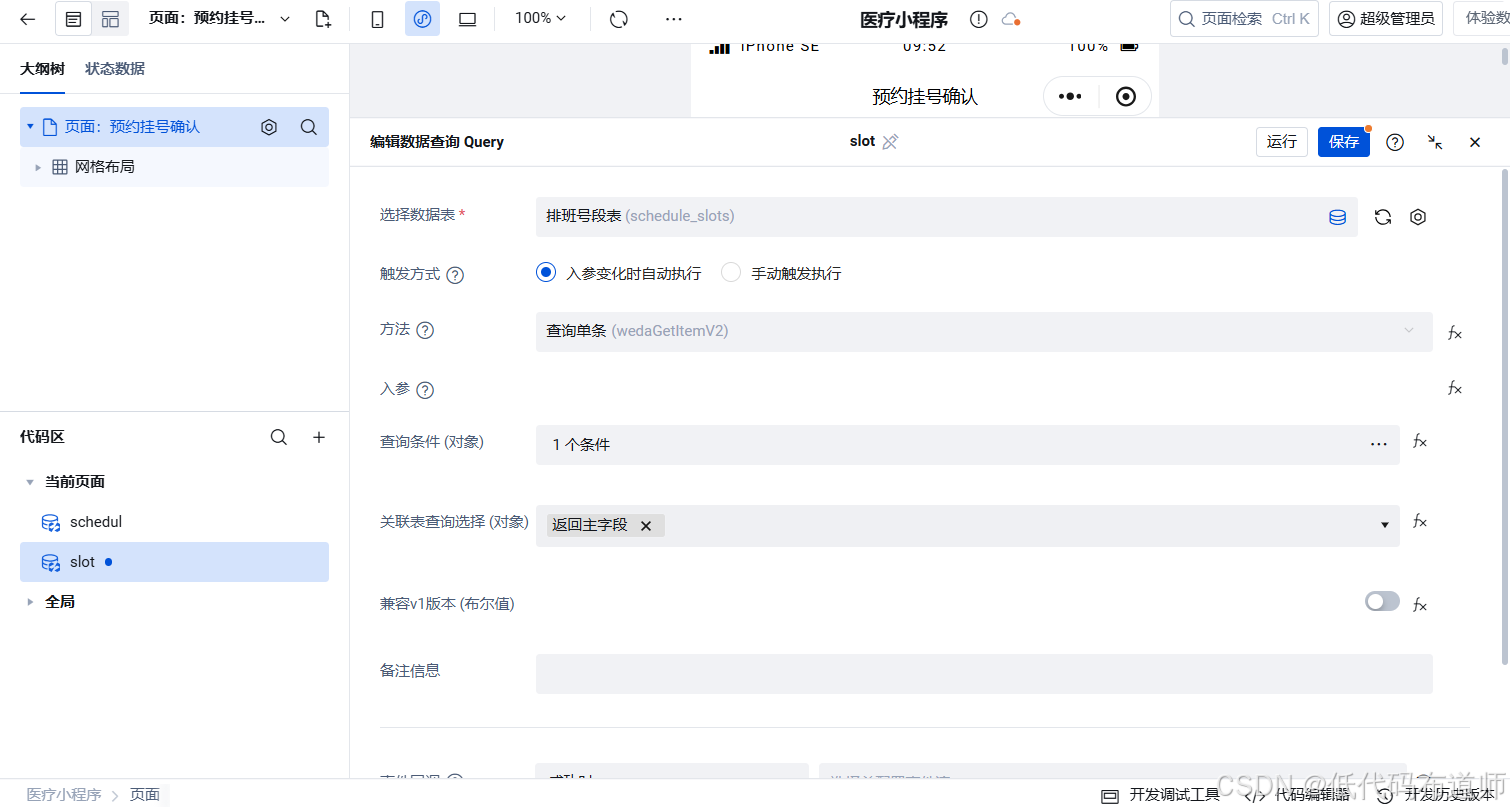
Task: Select the PC/desktop preview icon
Action: pyautogui.click(x=467, y=19)
